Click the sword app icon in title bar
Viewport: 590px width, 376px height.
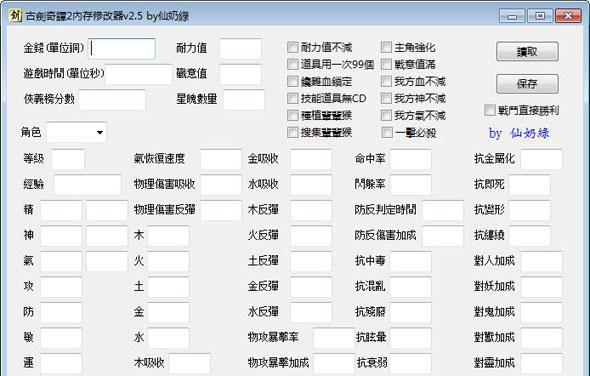click(15, 16)
